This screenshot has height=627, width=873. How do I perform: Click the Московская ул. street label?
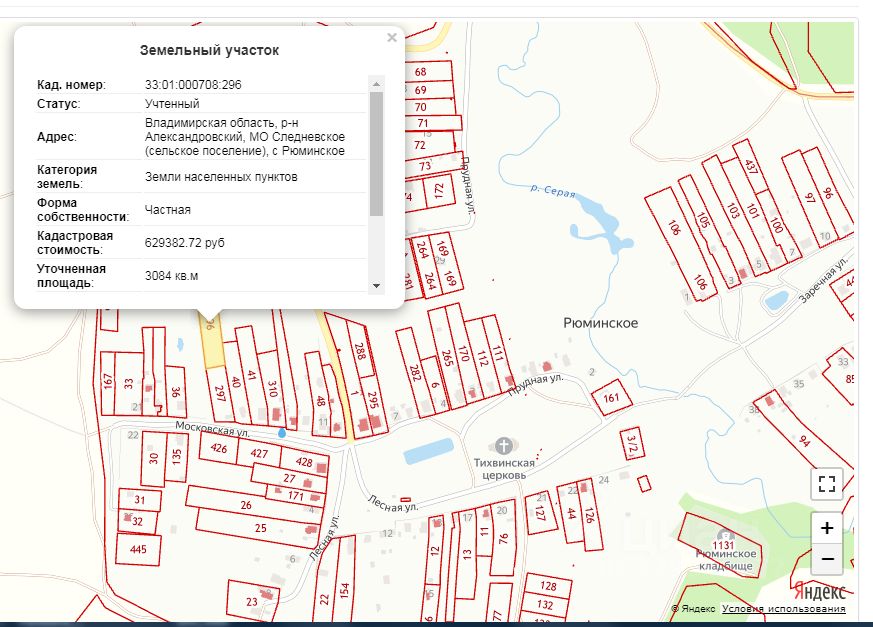[213, 428]
